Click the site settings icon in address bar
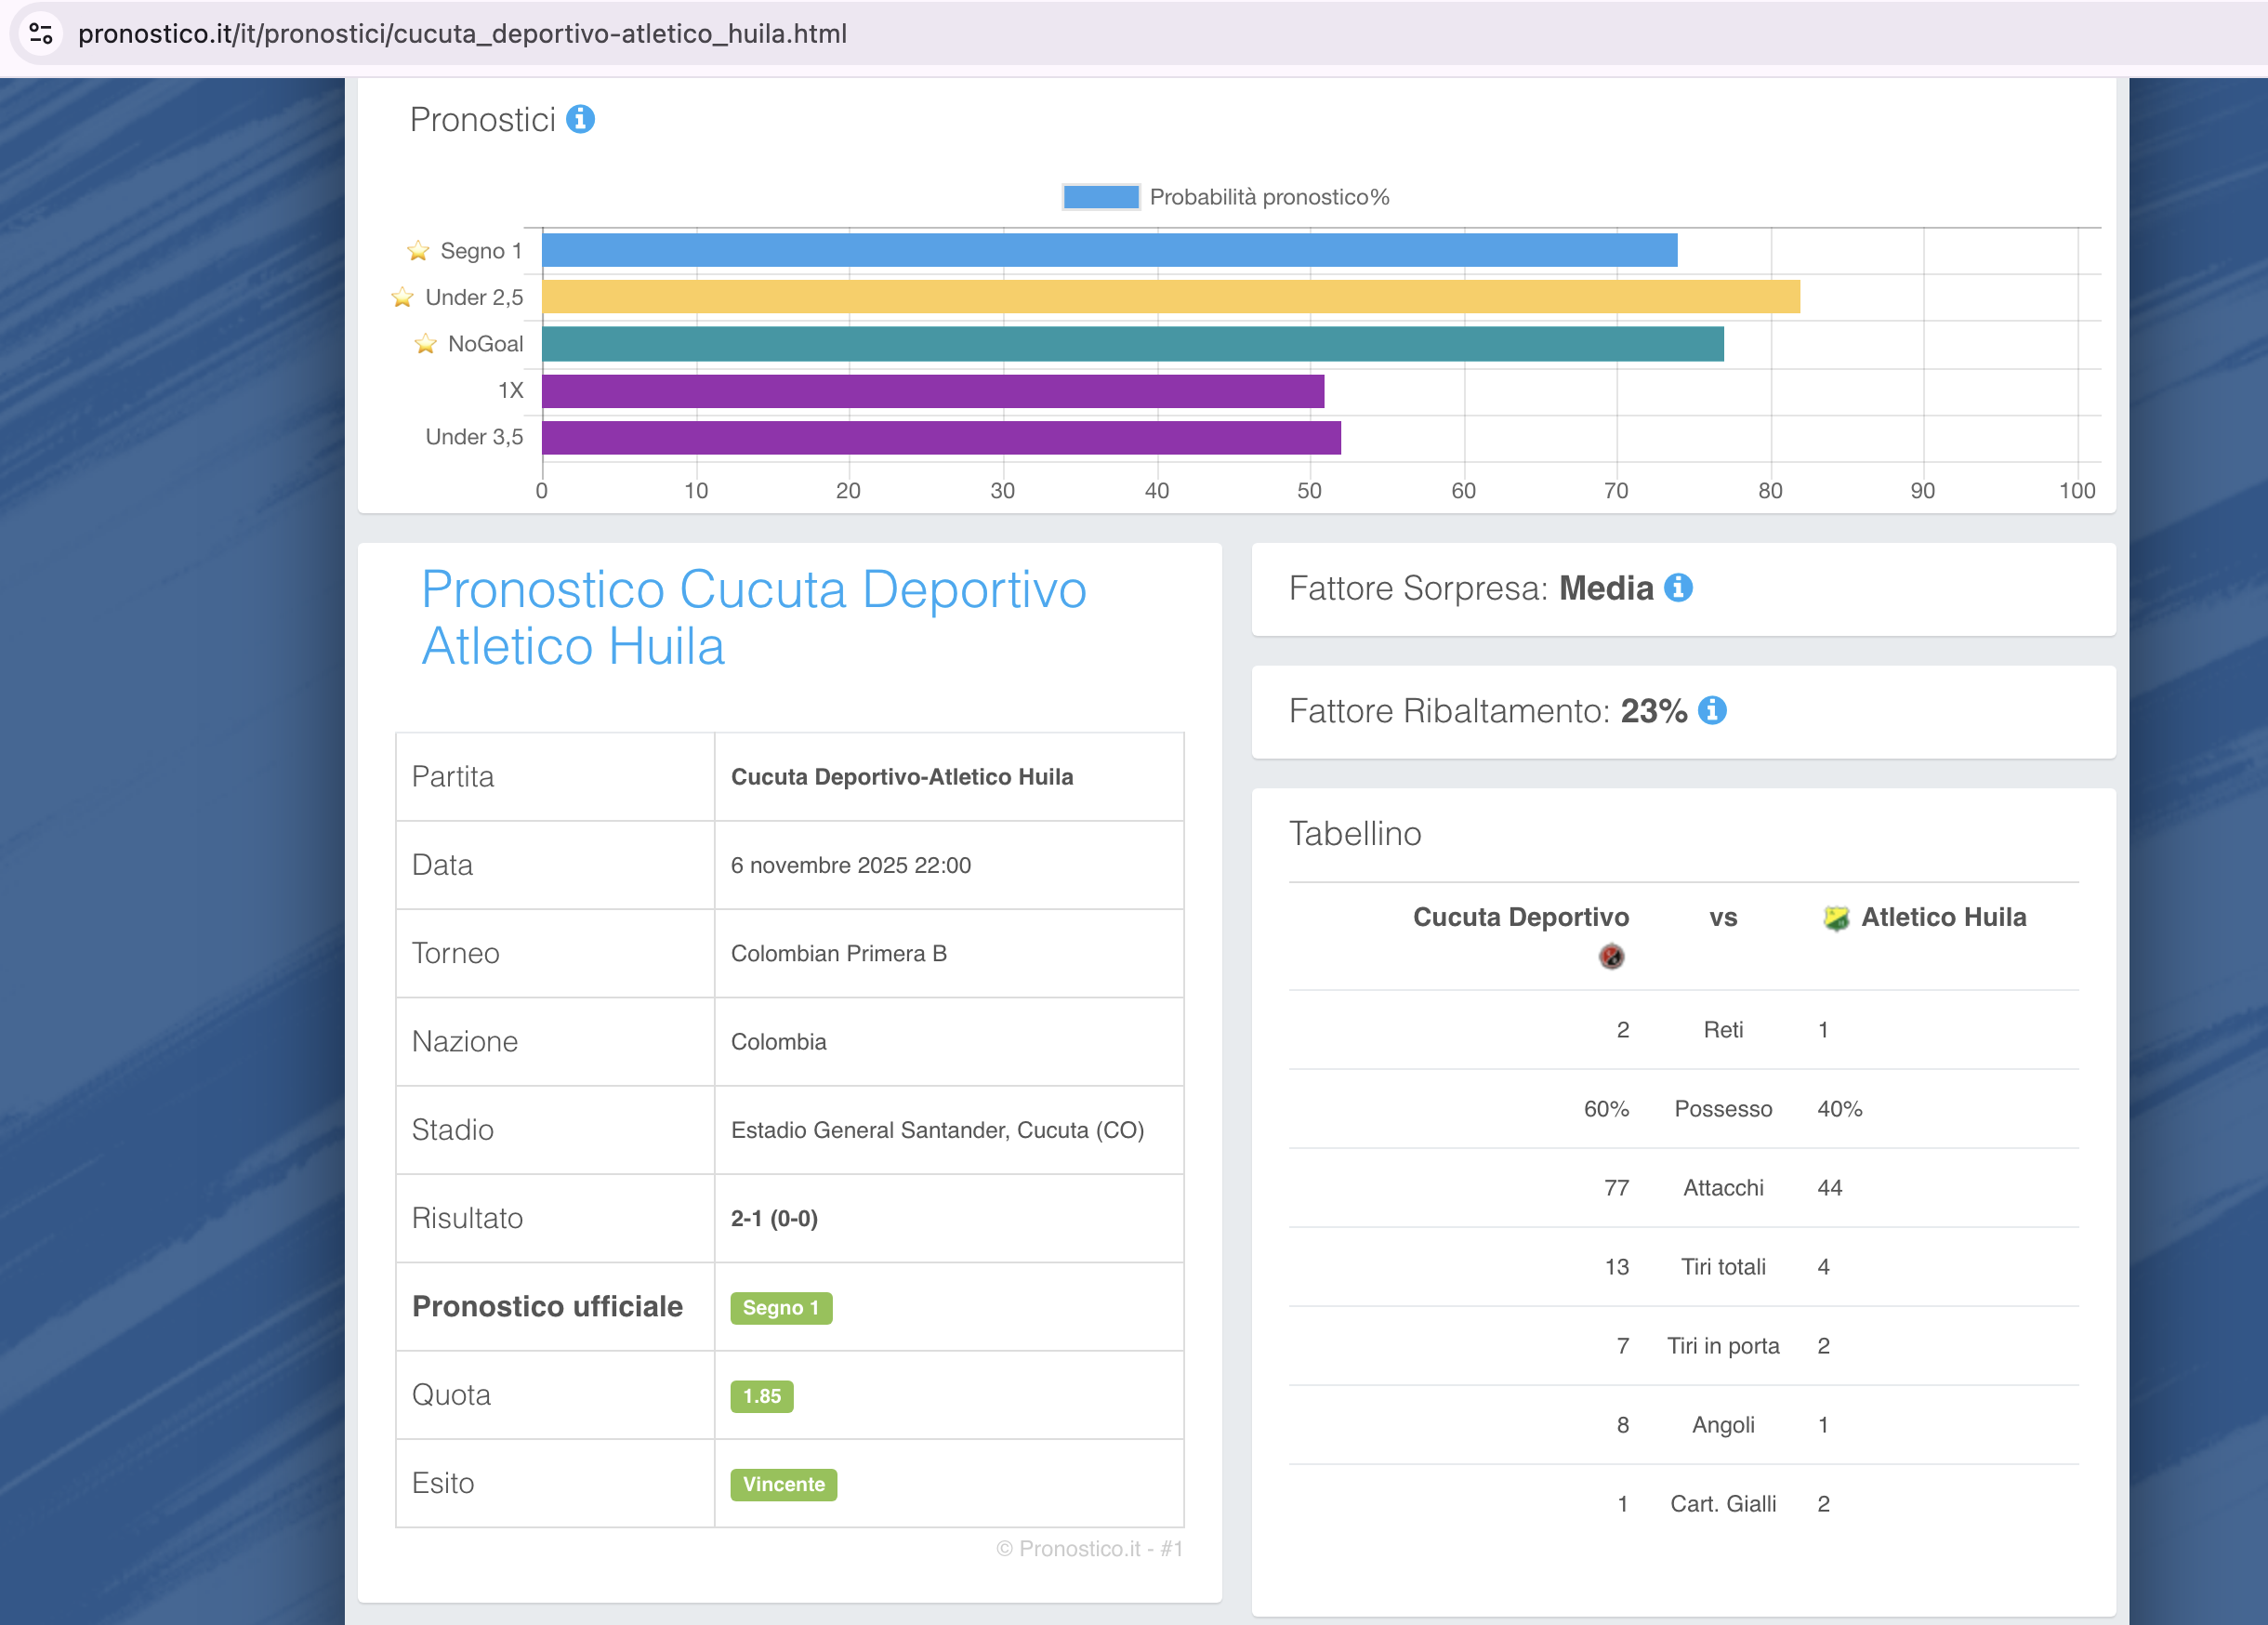2268x1625 pixels. [41, 33]
